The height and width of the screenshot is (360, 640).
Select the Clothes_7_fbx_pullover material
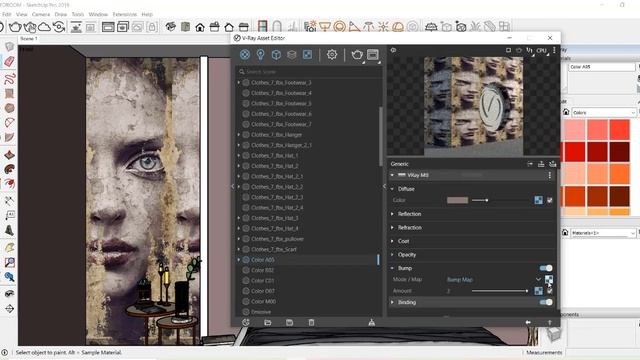pyautogui.click(x=278, y=239)
